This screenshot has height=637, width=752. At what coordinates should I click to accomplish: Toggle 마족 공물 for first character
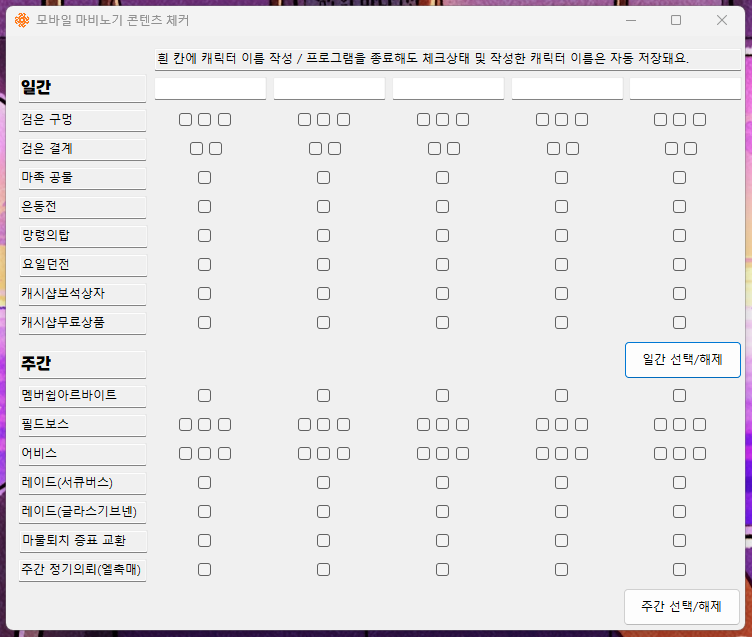pos(204,177)
